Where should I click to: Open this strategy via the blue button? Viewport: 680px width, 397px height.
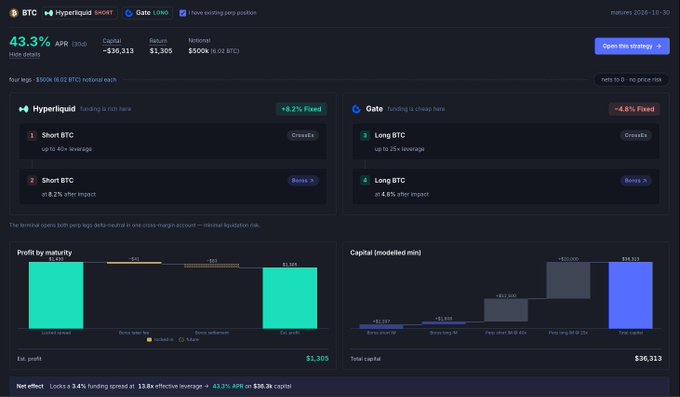632,46
